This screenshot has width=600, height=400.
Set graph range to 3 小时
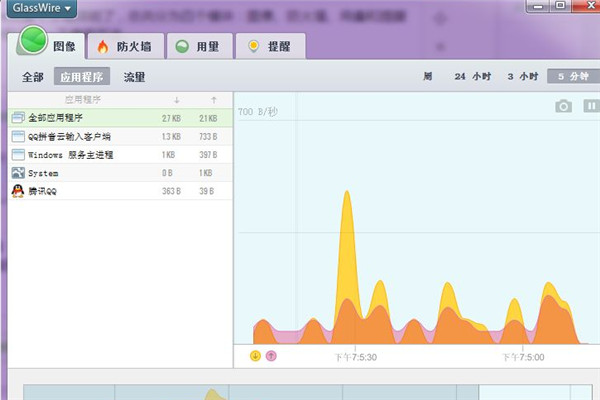pos(523,76)
